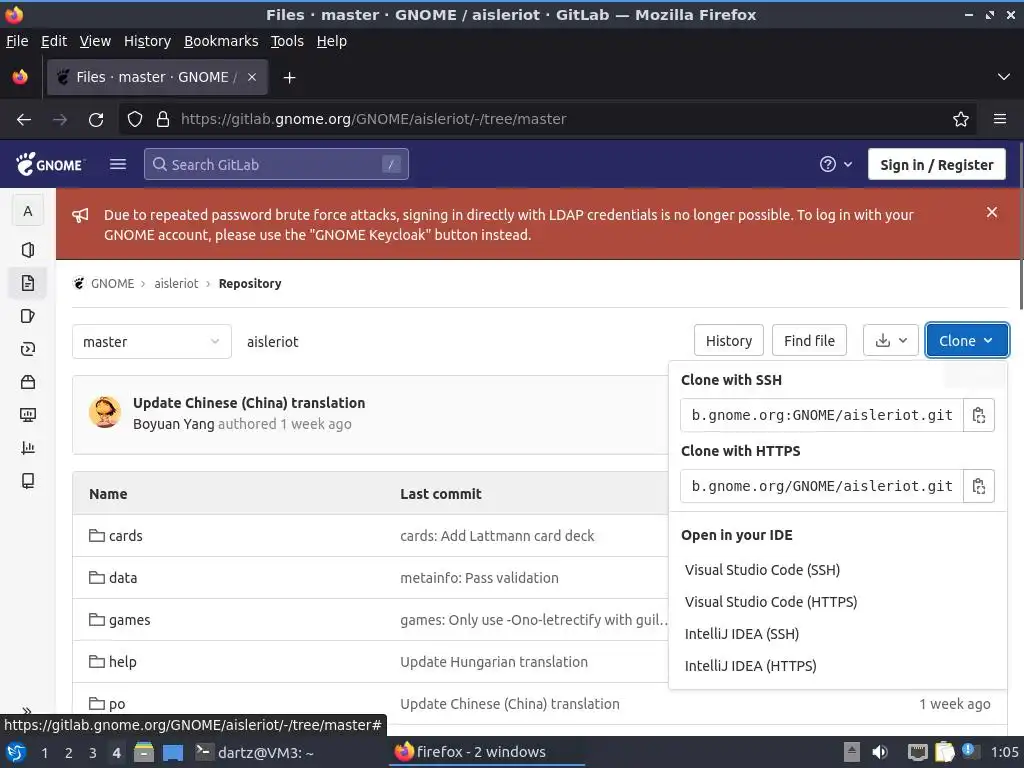
Task: Switch to dartz@VM3 terminal in taskbar
Action: tap(255, 752)
